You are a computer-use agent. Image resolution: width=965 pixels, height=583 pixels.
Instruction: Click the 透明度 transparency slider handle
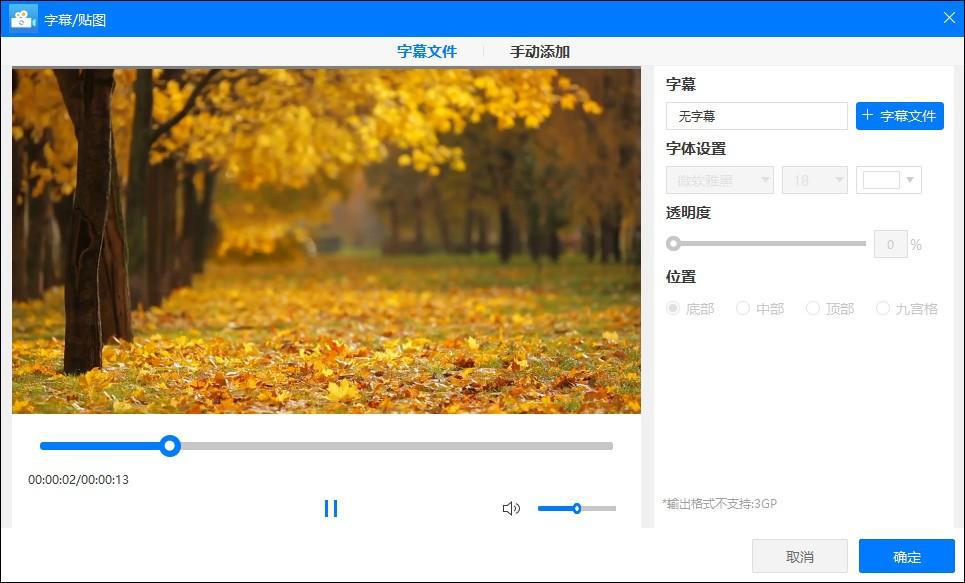[673, 244]
